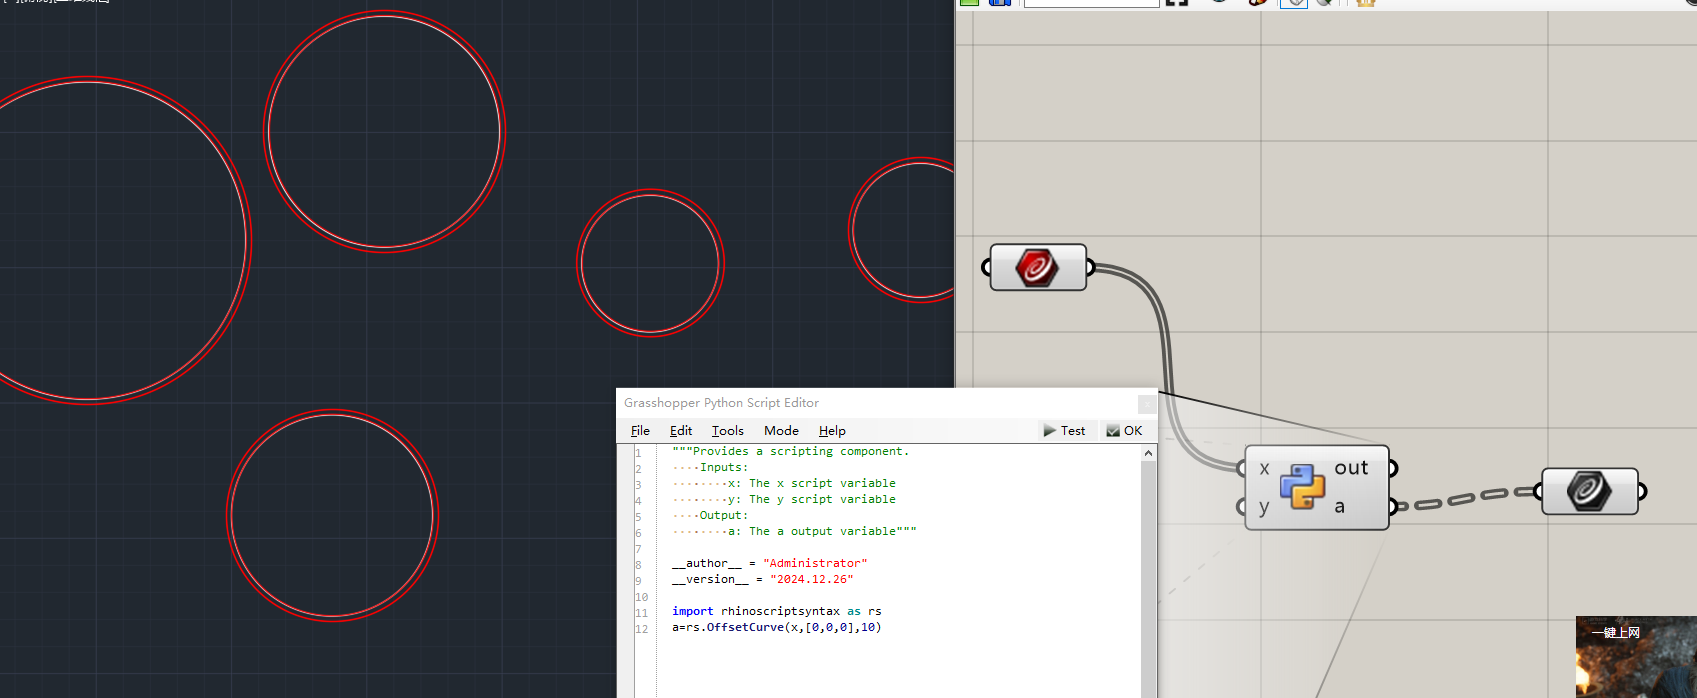Image resolution: width=1697 pixels, height=698 pixels.
Task: Click the a output on Python component
Action: tap(1340, 507)
